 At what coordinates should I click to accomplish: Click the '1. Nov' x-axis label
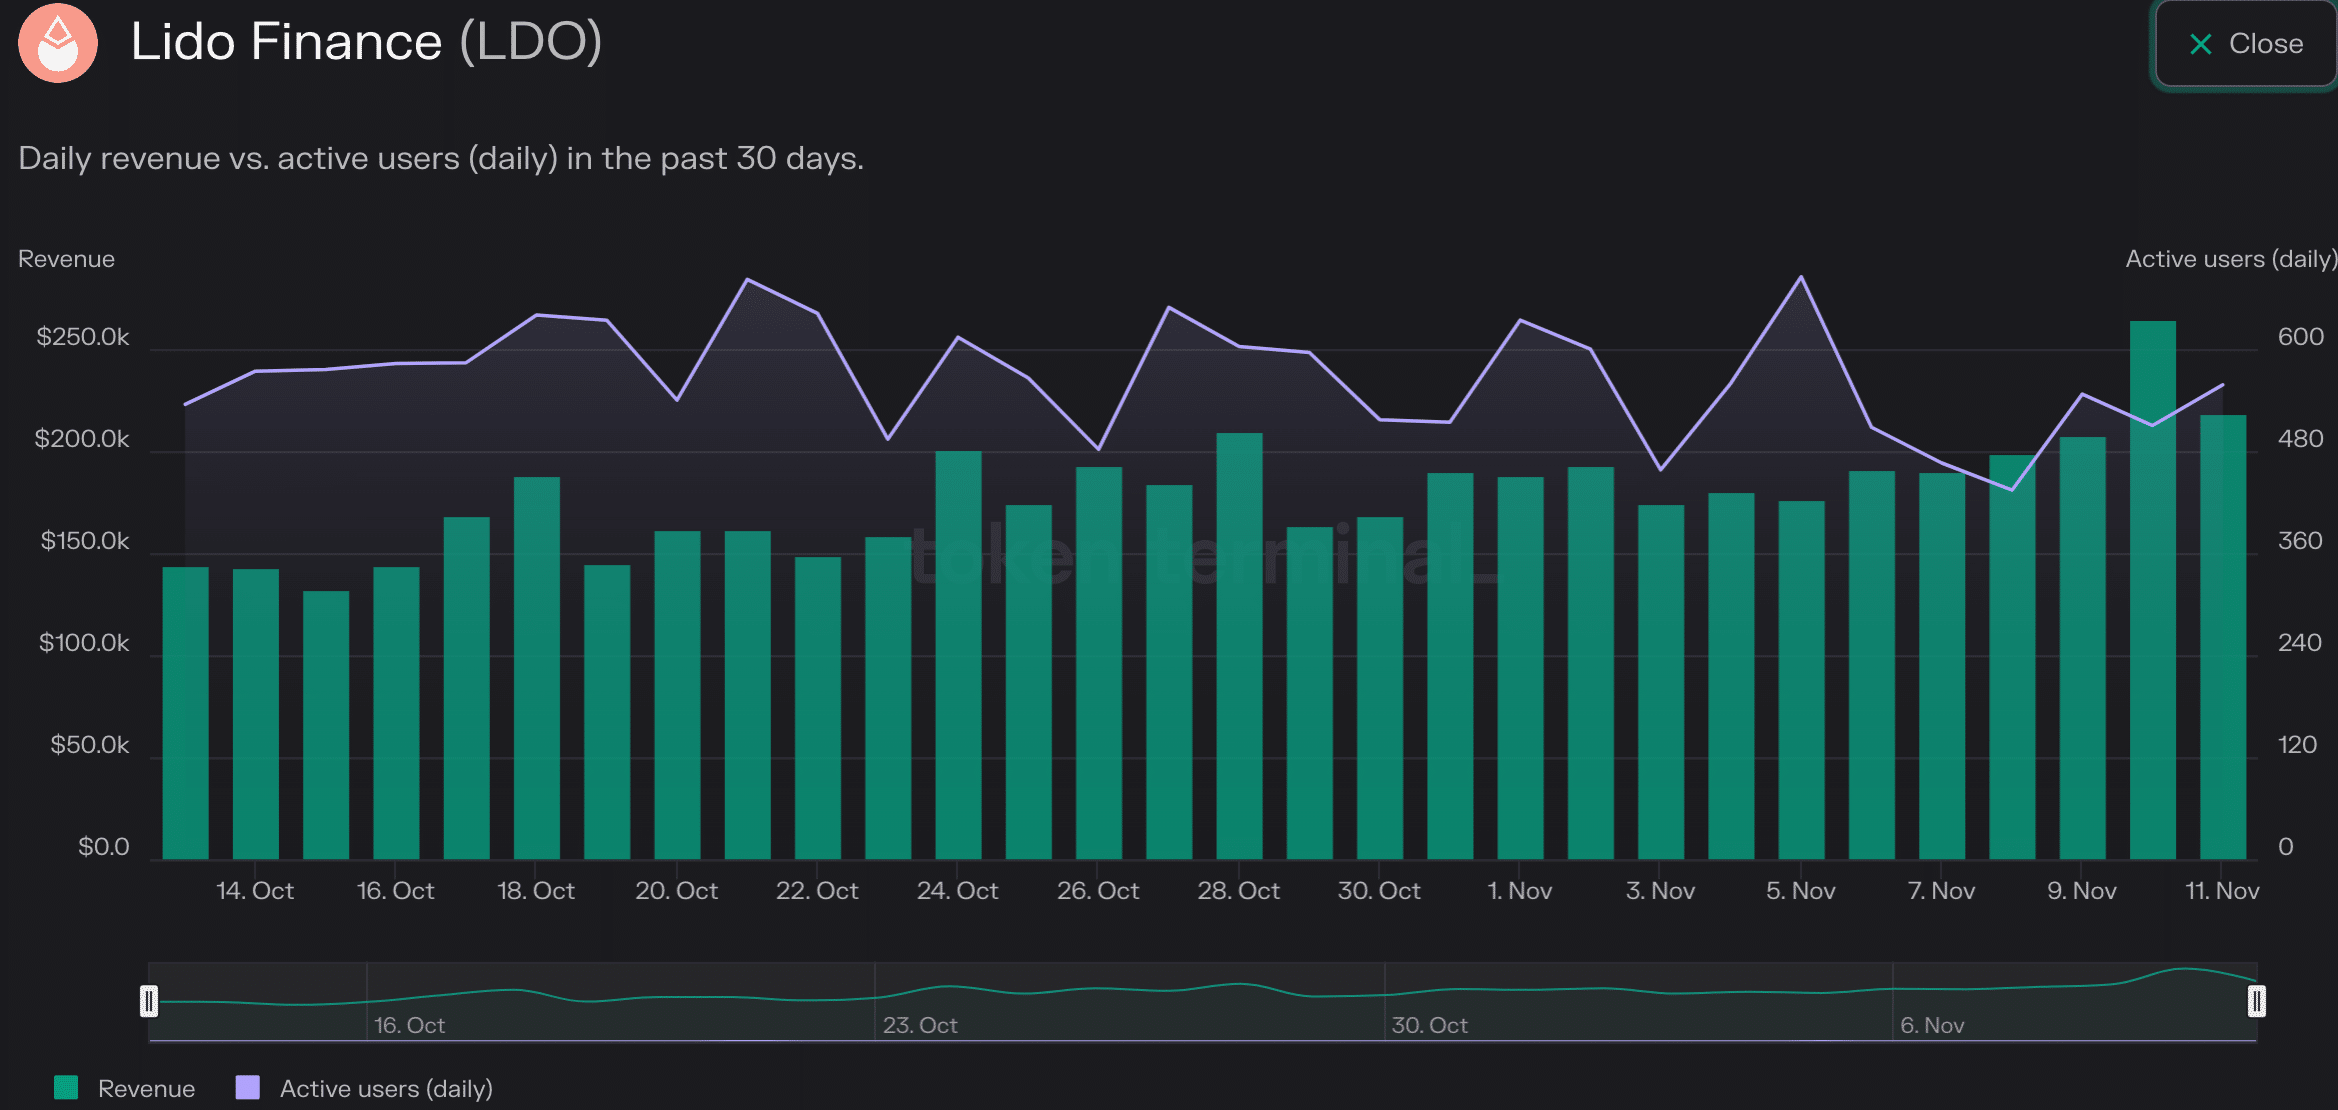coord(1519,890)
